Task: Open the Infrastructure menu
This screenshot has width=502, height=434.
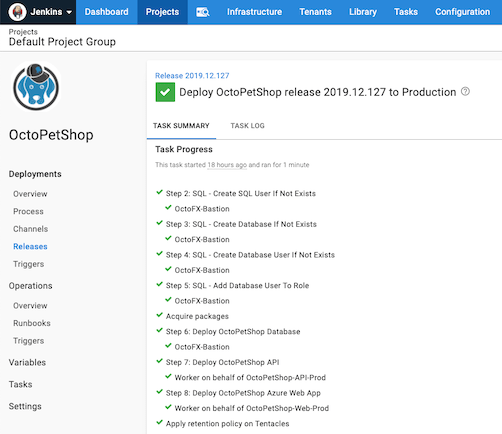Action: (x=254, y=12)
